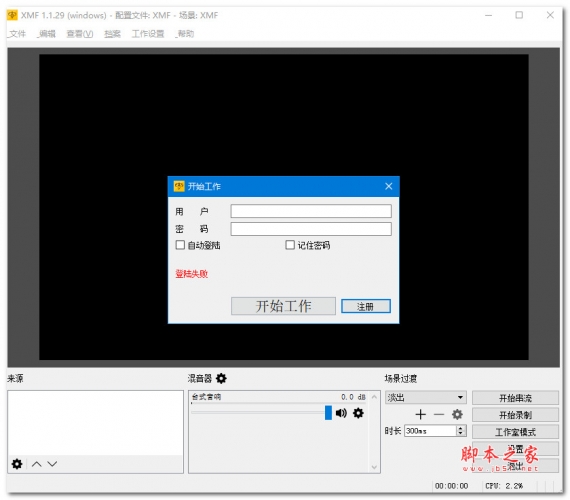Image resolution: width=570 pixels, height=500 pixels.
Task: Open the 淡出 scene transition dropdown
Action: tap(426, 397)
